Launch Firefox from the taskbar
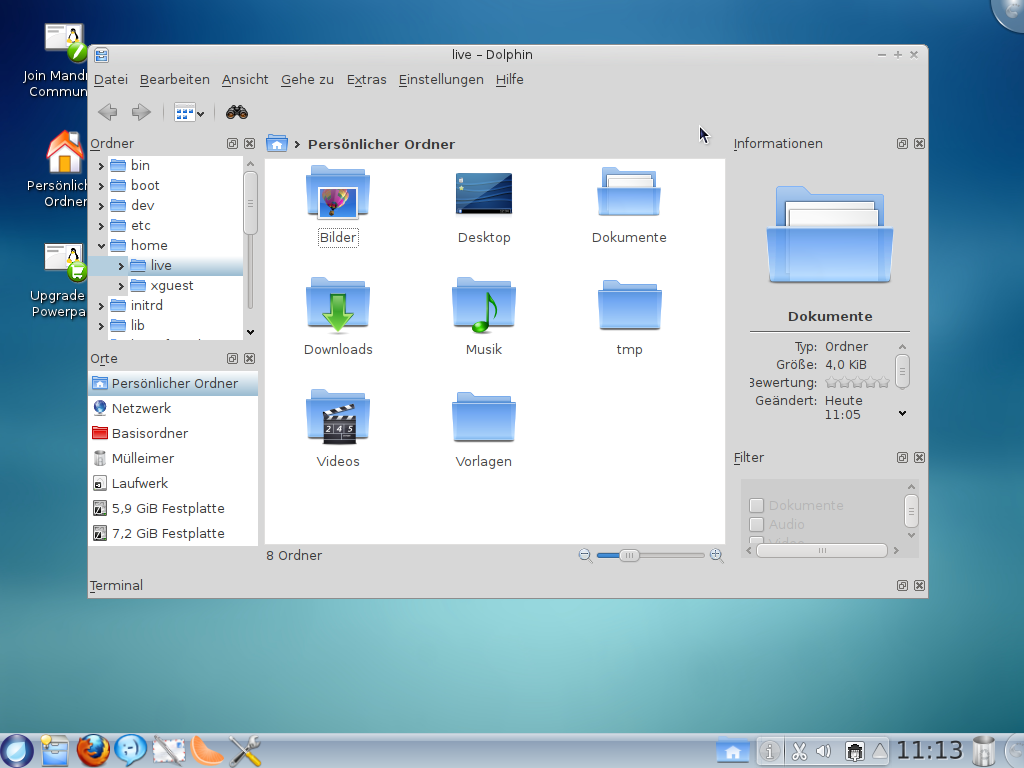Image resolution: width=1024 pixels, height=768 pixels. 93,749
